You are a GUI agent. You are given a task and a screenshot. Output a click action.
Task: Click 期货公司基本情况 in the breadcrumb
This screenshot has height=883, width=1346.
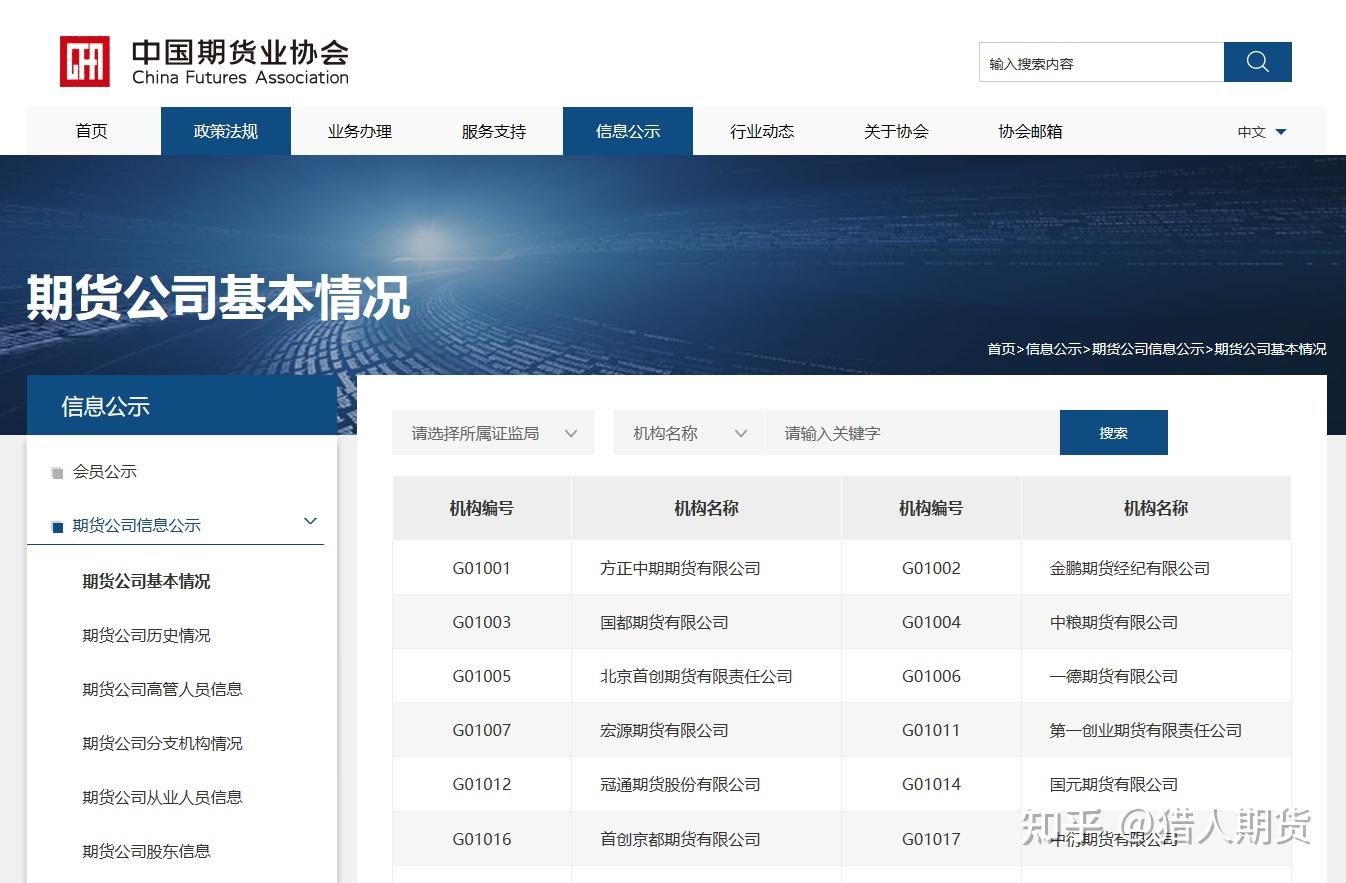[x=1270, y=349]
